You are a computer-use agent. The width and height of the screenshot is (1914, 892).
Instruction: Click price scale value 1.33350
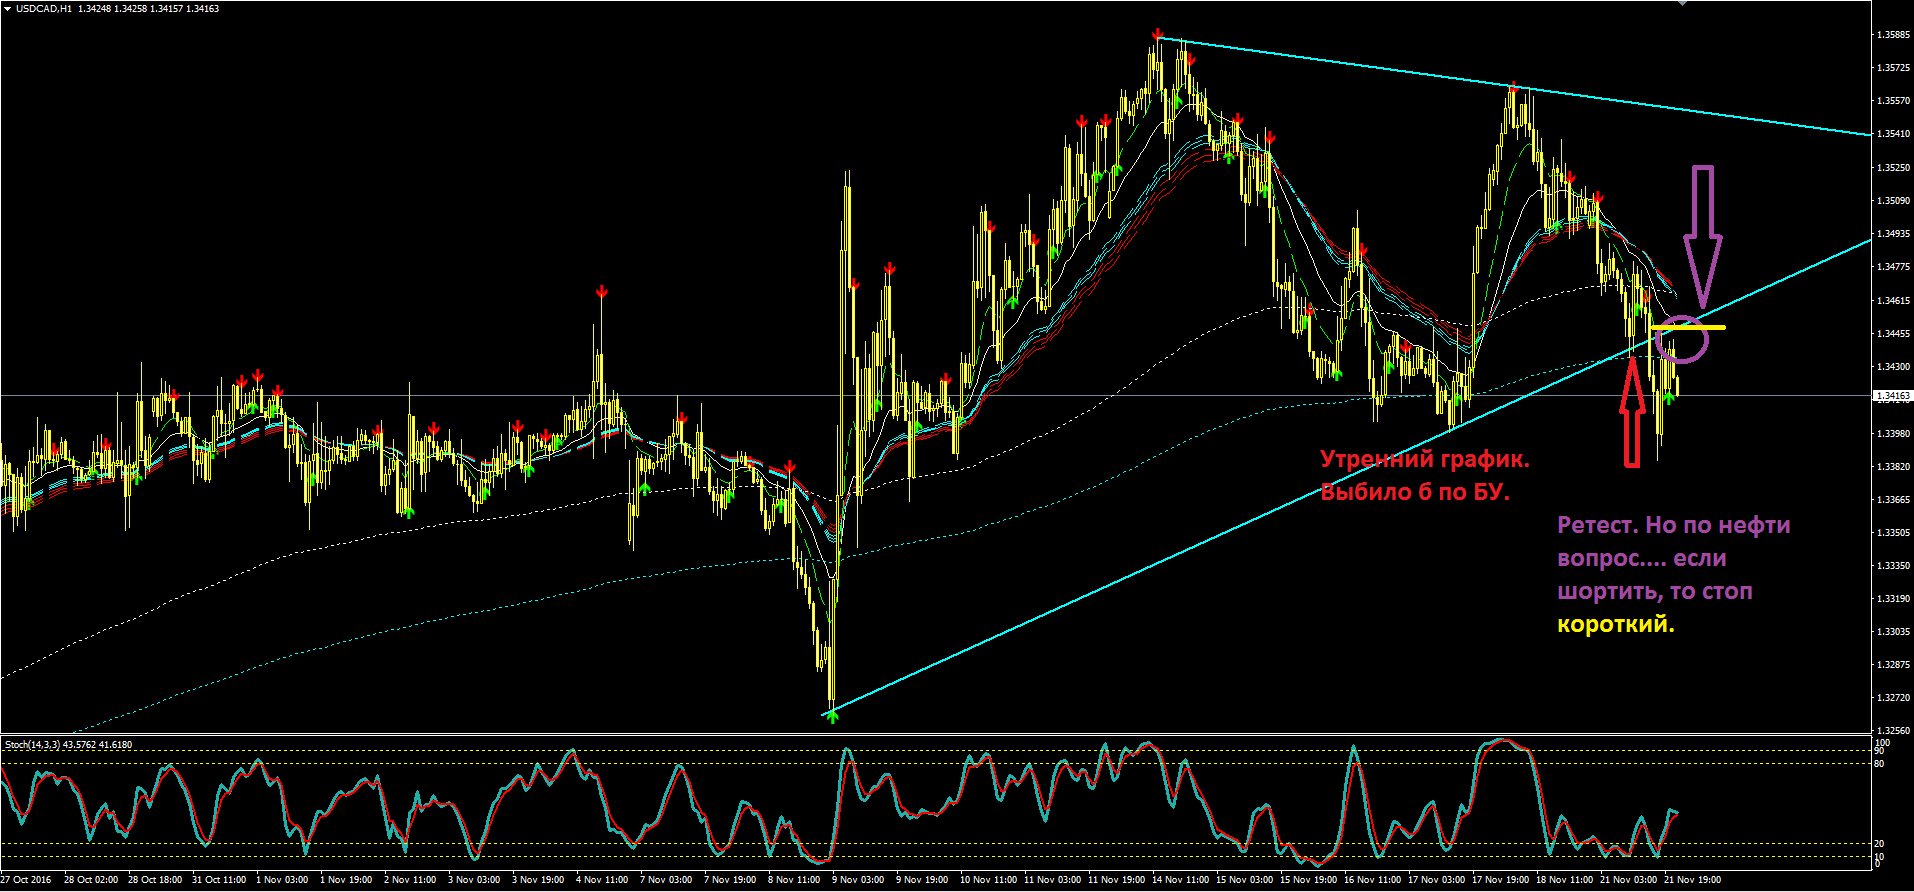[1892, 566]
